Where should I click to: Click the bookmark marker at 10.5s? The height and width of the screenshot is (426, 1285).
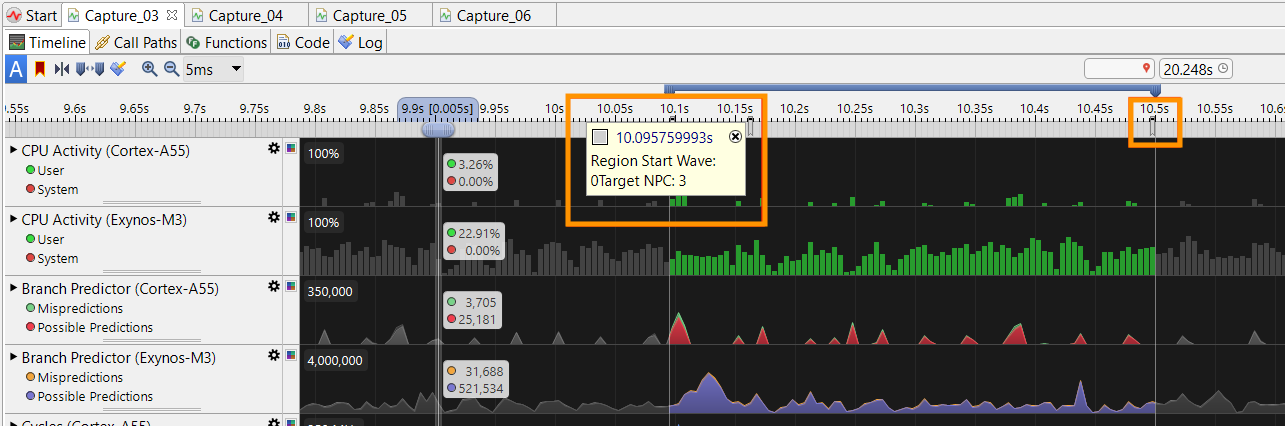tap(1152, 126)
